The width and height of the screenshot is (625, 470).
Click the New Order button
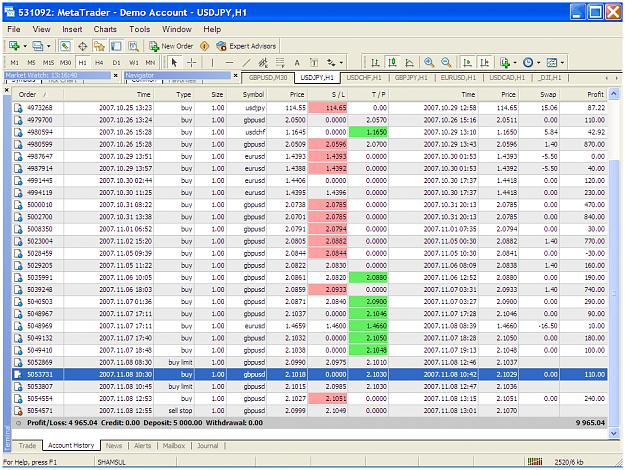pos(171,46)
